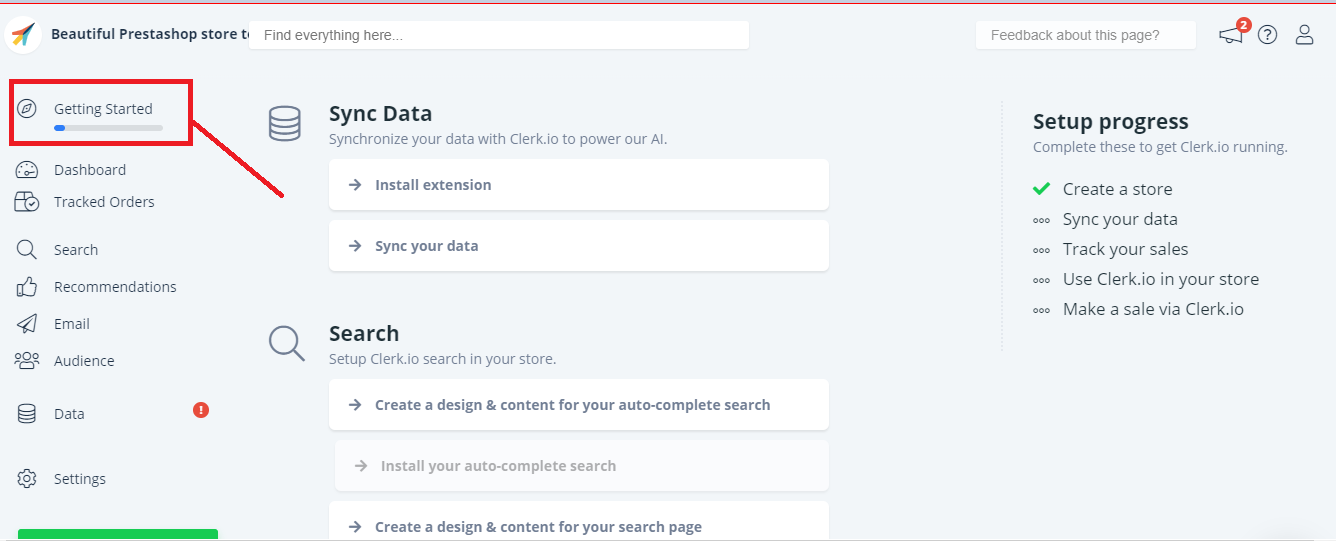The height and width of the screenshot is (541, 1336).
Task: Click the Recommendations thumbs-up icon
Action: click(x=27, y=287)
